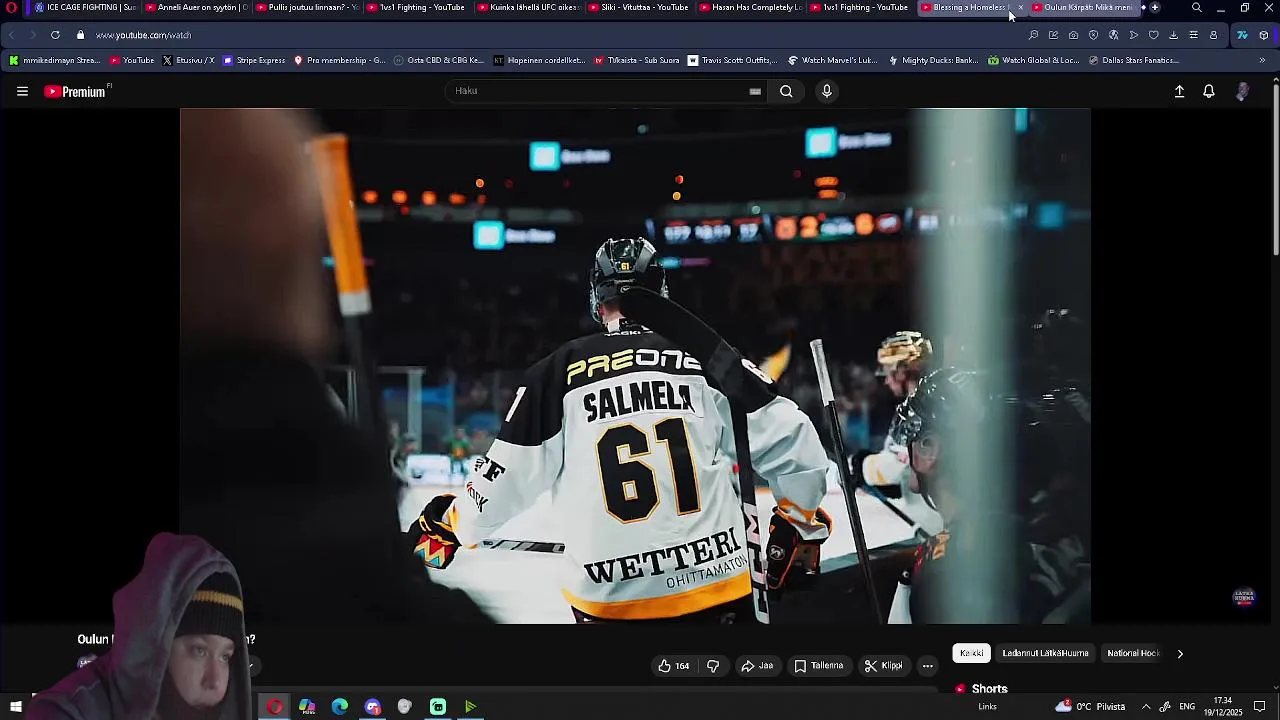Switch ENG keyboard language
1280x720 pixels.
click(1187, 707)
